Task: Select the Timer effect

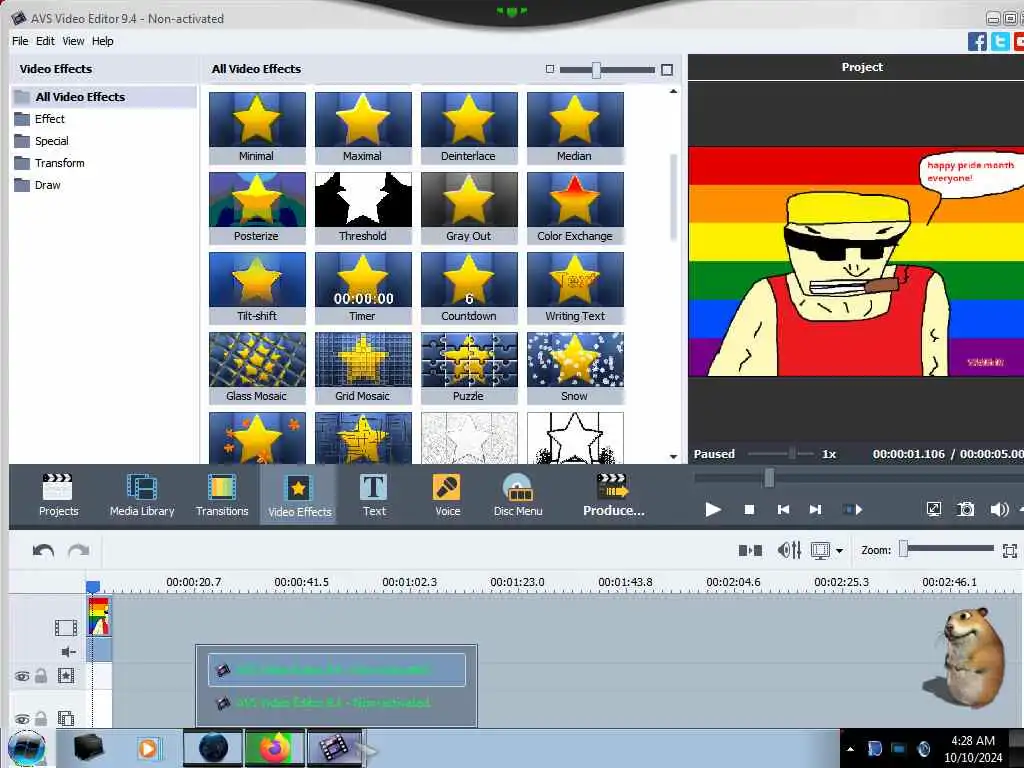Action: coord(363,288)
